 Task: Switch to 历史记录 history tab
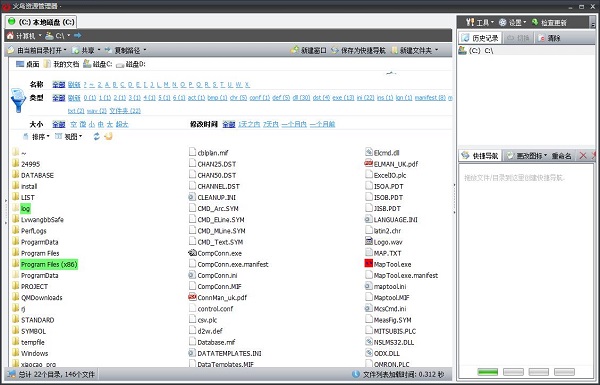pos(480,38)
